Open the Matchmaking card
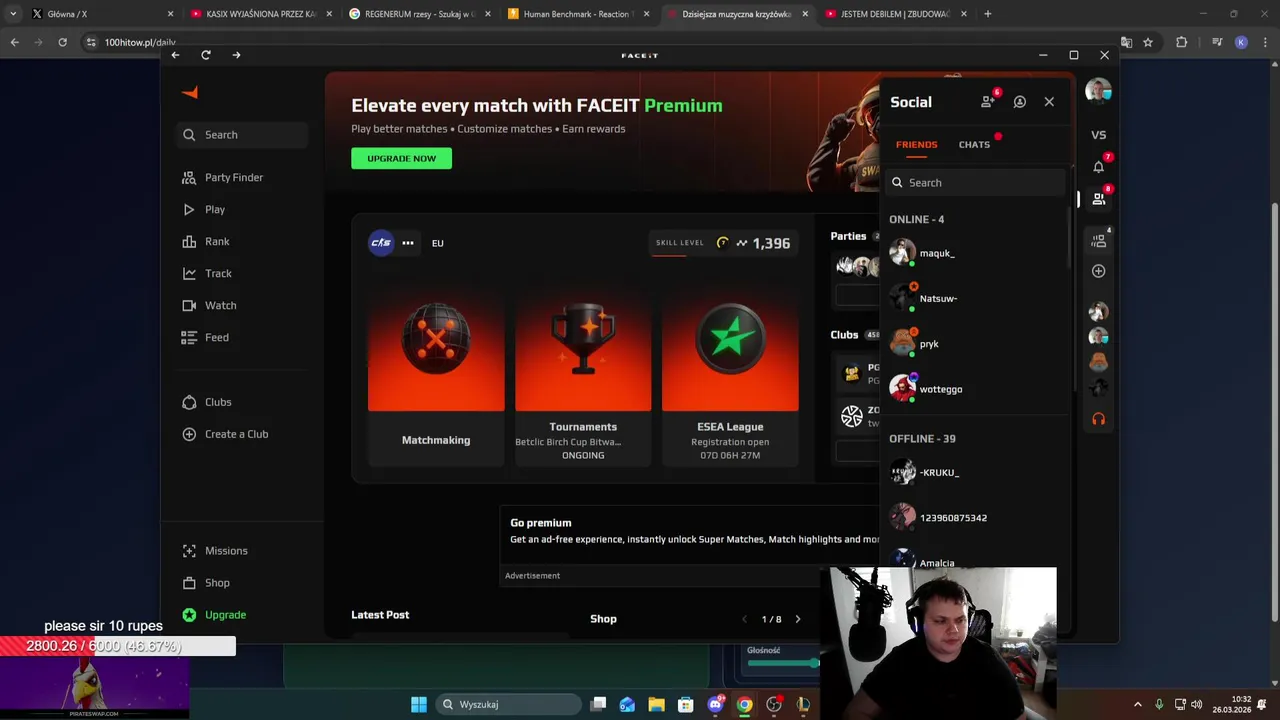This screenshot has height=720, width=1280. (x=436, y=374)
